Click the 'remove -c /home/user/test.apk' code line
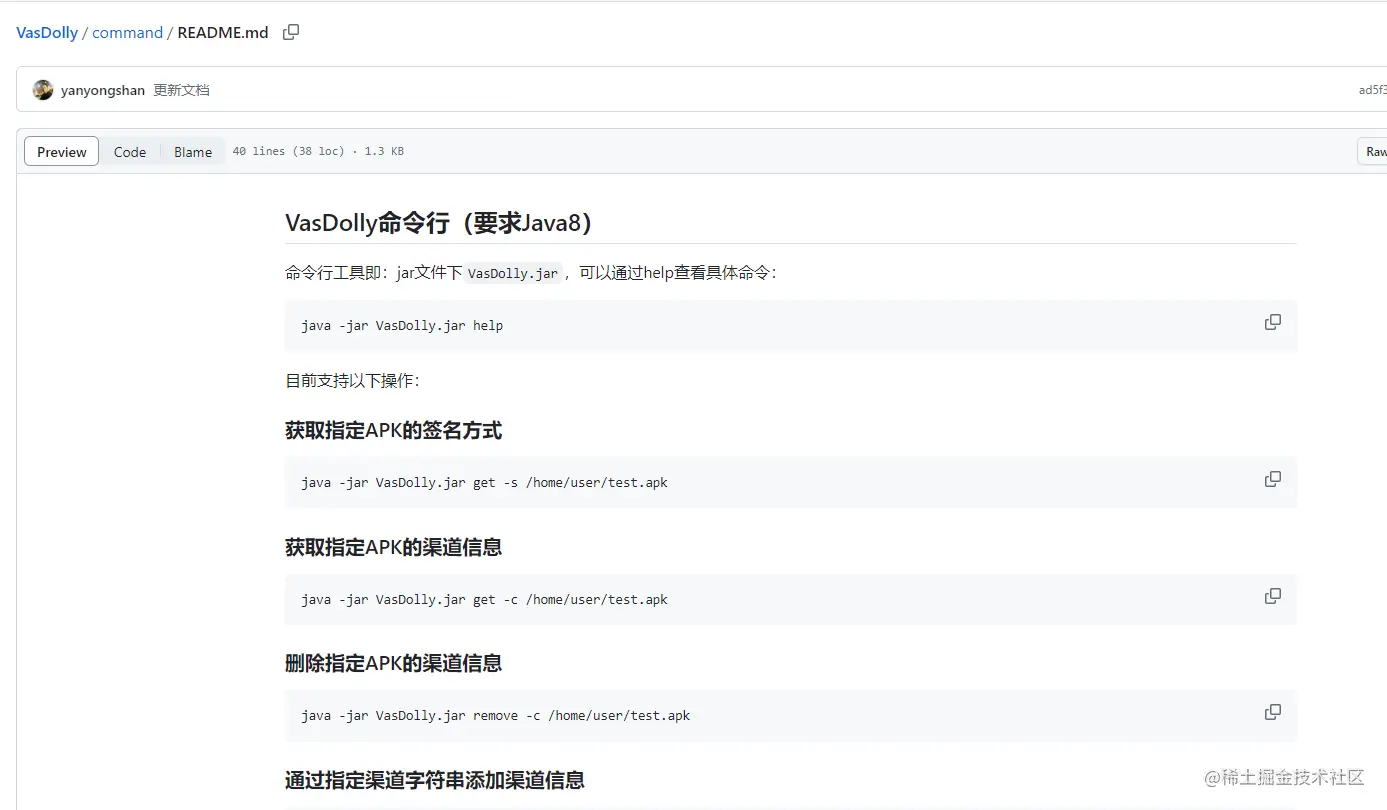The image size is (1387, 810). point(495,716)
